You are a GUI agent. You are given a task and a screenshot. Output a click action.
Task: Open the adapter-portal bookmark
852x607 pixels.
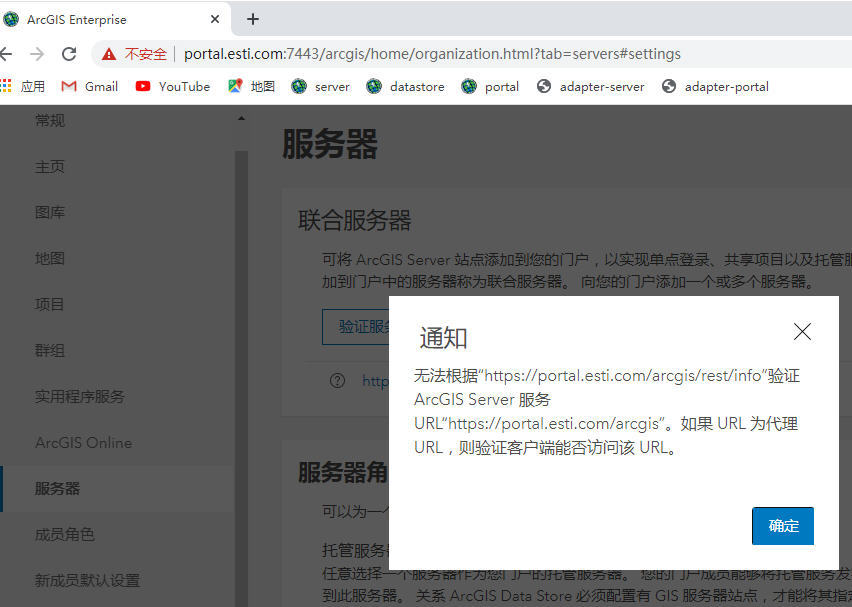click(715, 86)
